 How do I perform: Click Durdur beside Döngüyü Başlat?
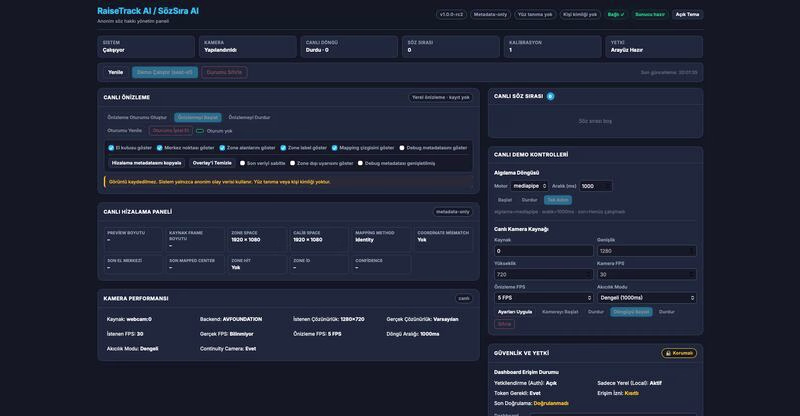coord(667,312)
